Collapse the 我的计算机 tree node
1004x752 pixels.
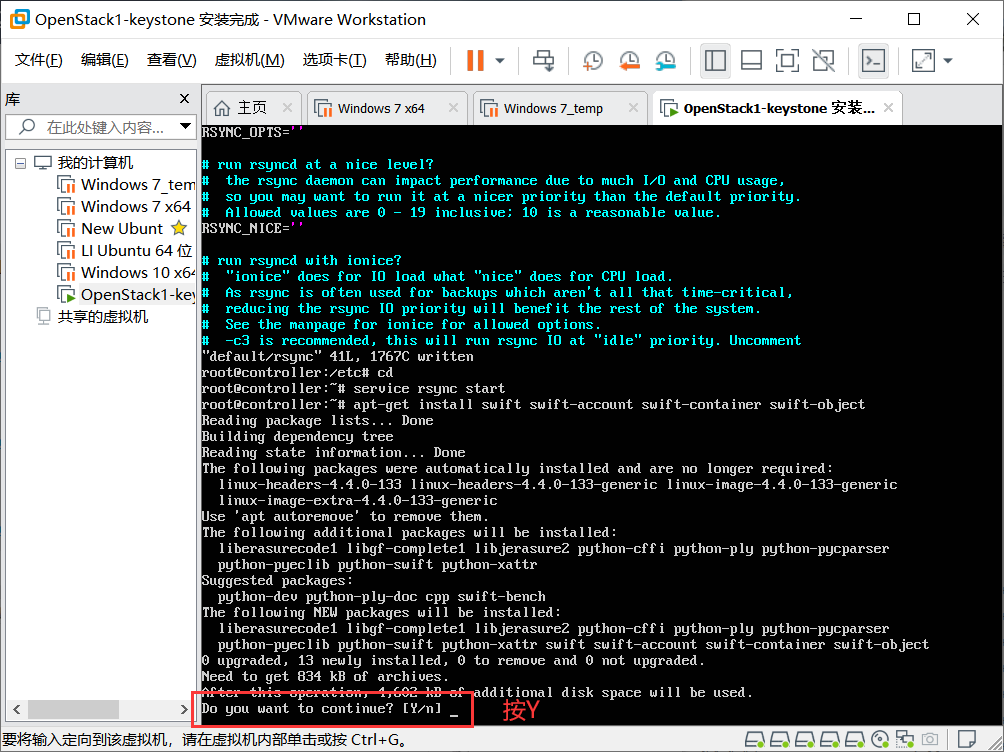click(x=20, y=163)
